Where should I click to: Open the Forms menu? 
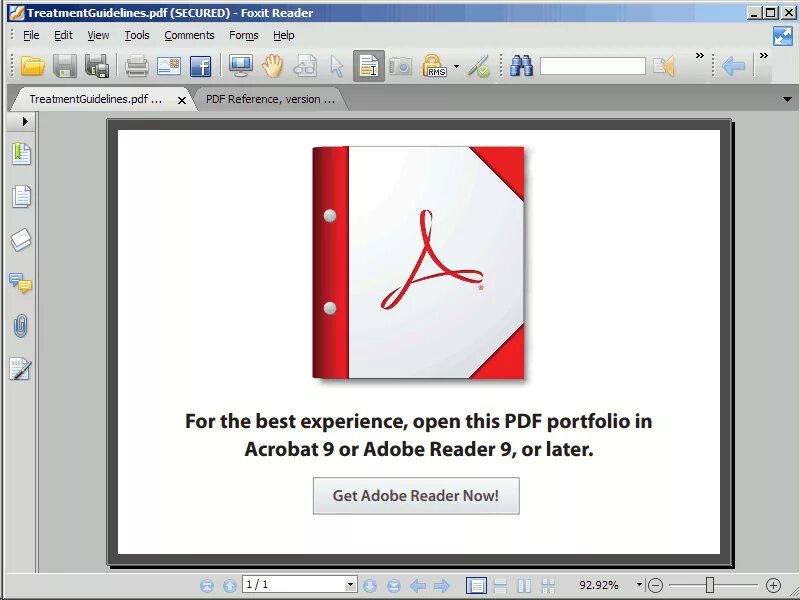point(243,35)
